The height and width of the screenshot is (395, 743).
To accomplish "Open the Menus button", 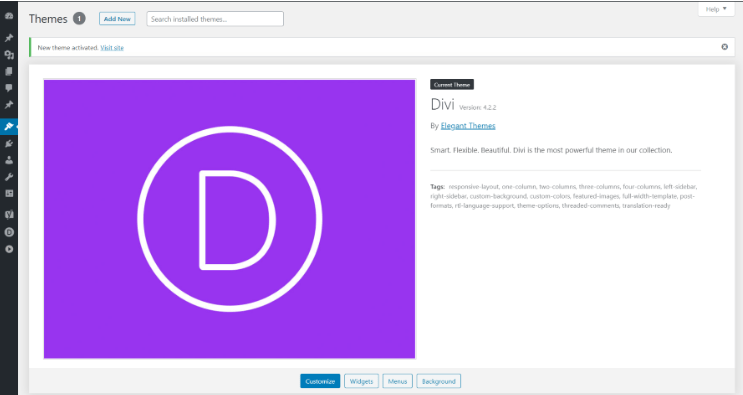I will (x=398, y=381).
